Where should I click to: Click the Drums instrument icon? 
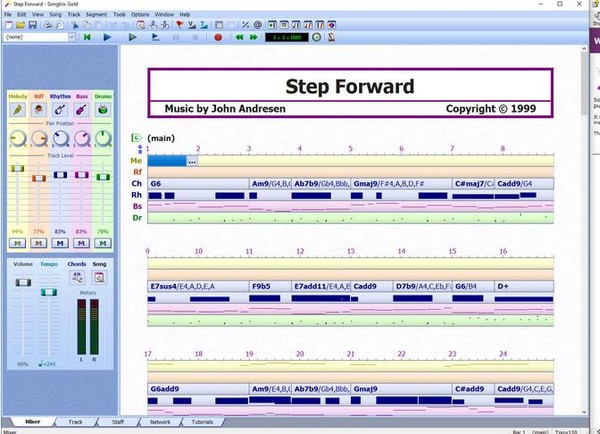pos(102,110)
